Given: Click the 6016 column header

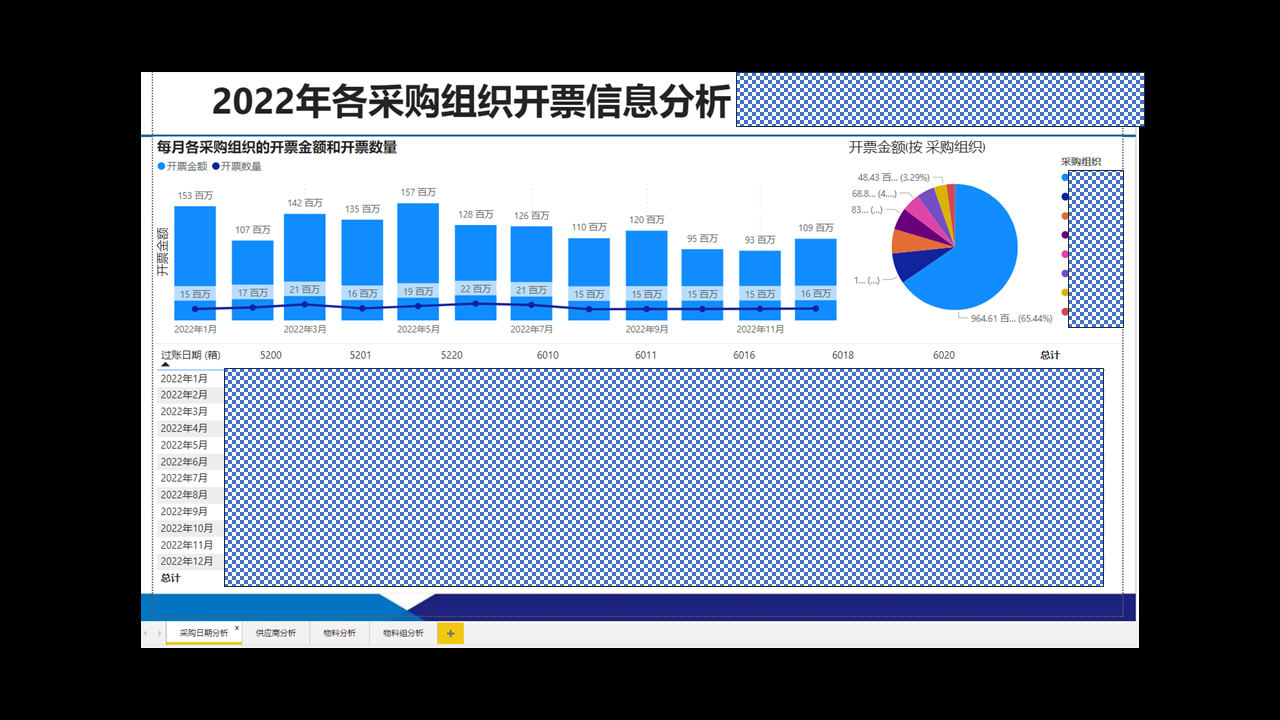Looking at the screenshot, I should tap(744, 355).
